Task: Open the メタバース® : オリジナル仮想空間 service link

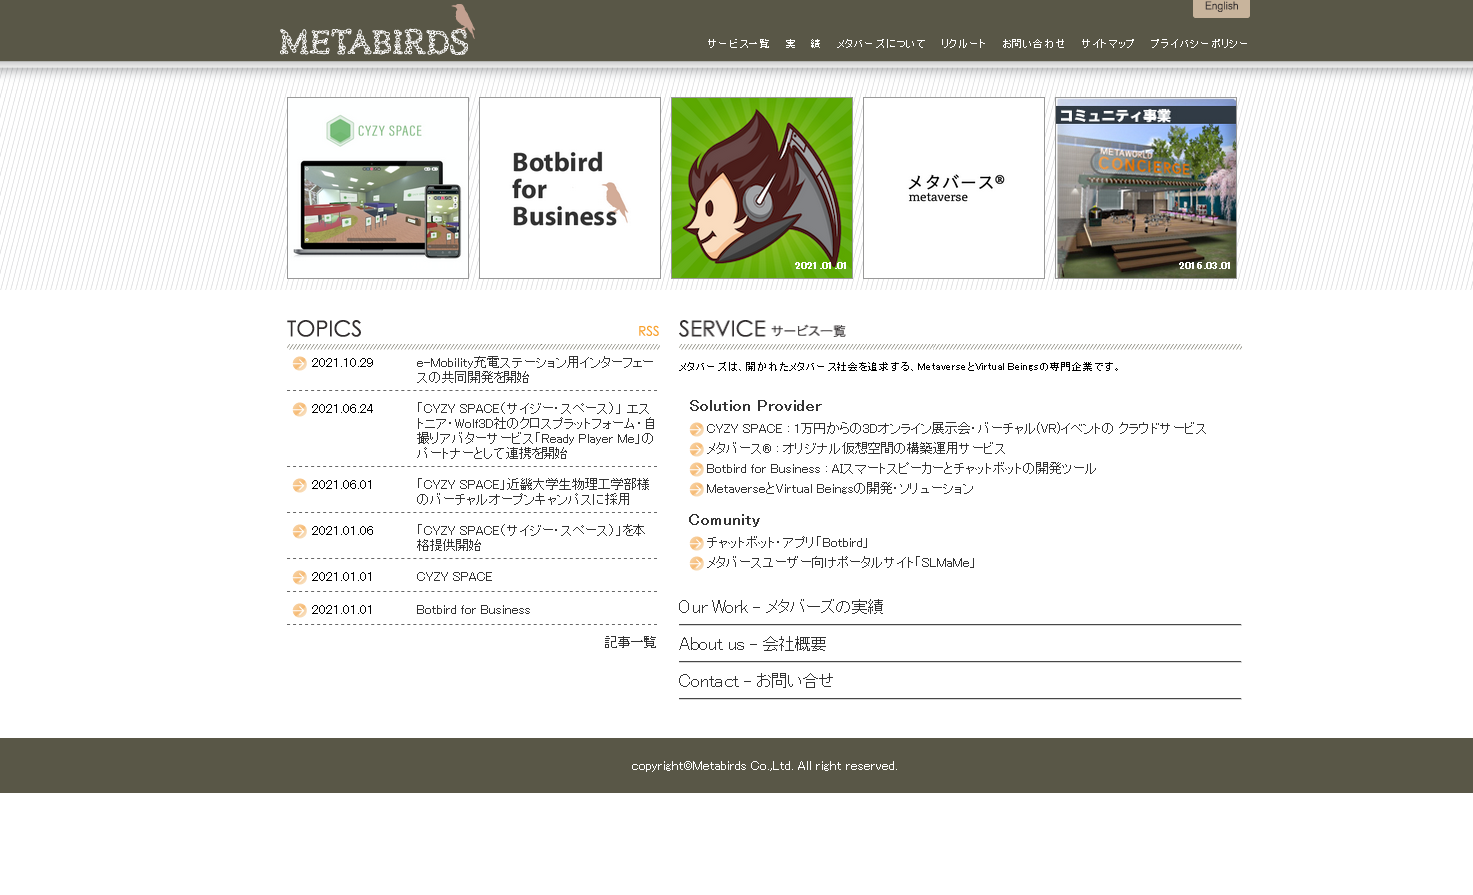Action: click(856, 449)
